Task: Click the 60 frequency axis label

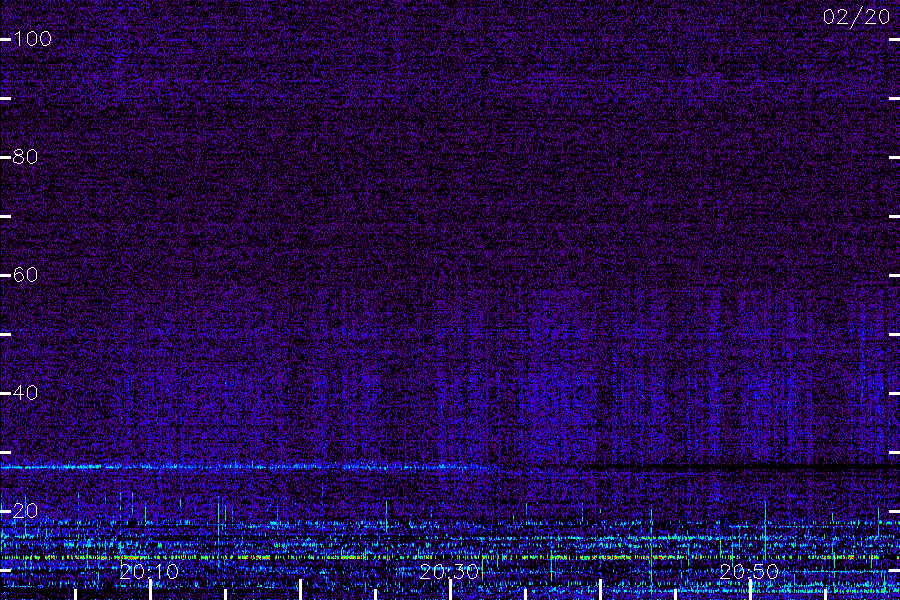Action: pos(25,275)
